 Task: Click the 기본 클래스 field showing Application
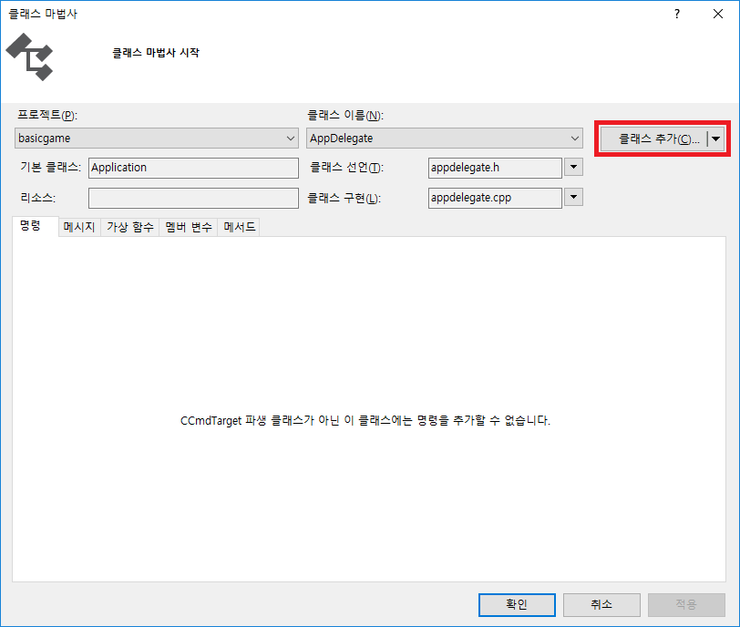(193, 168)
